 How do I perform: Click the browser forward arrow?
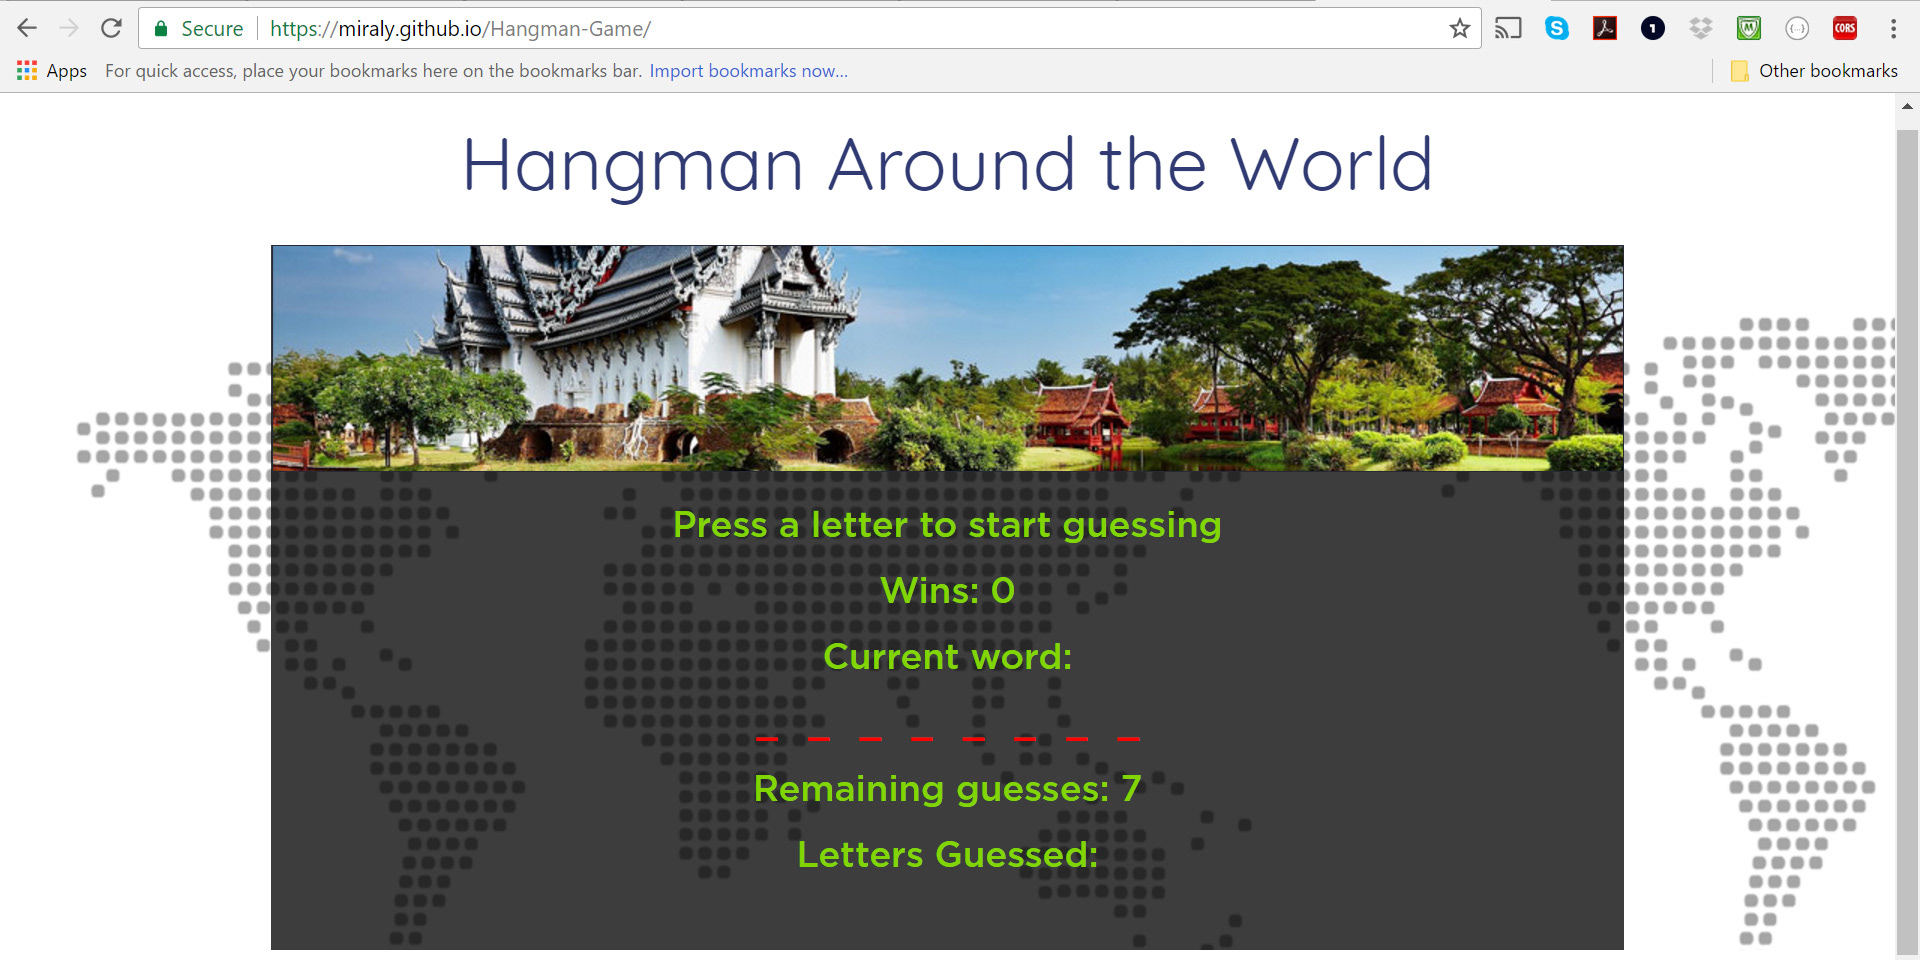[x=69, y=28]
